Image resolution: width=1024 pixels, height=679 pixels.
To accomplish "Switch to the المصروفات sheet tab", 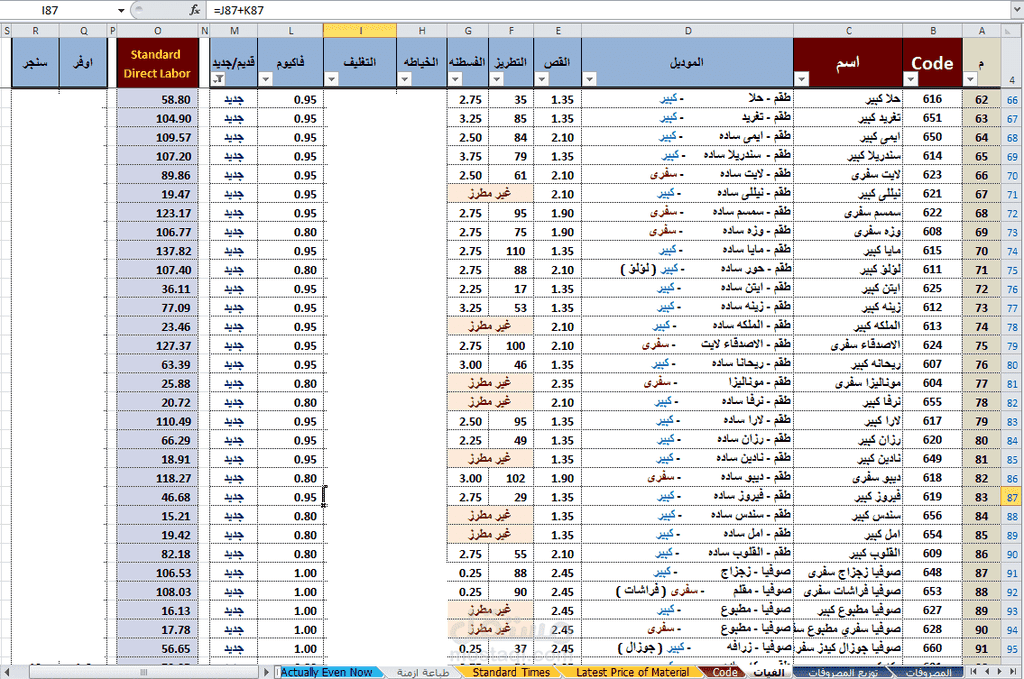I will [928, 672].
